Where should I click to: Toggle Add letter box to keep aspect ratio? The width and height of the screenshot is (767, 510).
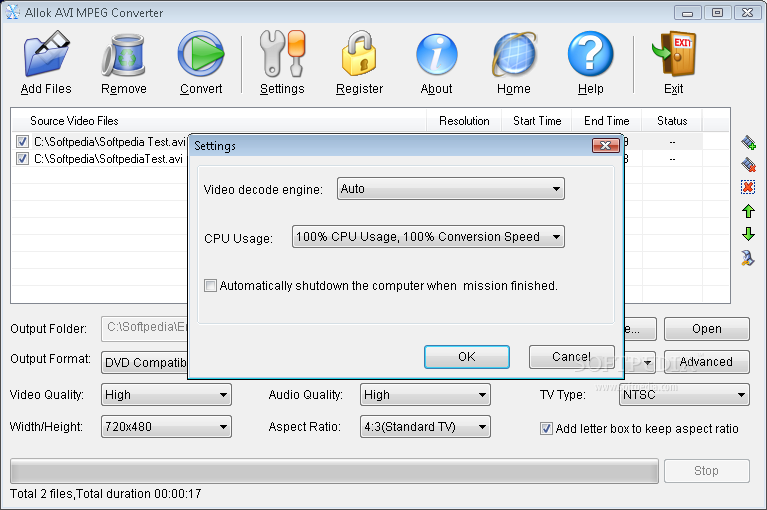(x=546, y=429)
